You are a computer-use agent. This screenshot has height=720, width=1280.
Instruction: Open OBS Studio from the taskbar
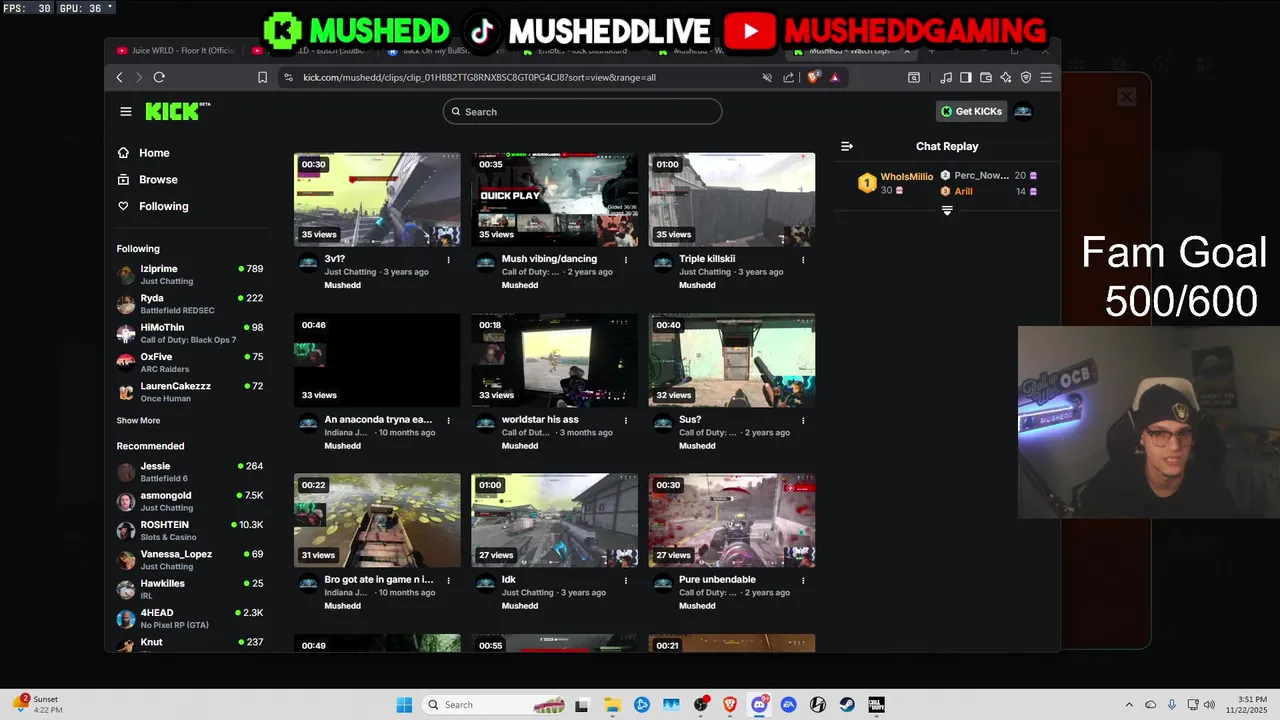pos(700,705)
